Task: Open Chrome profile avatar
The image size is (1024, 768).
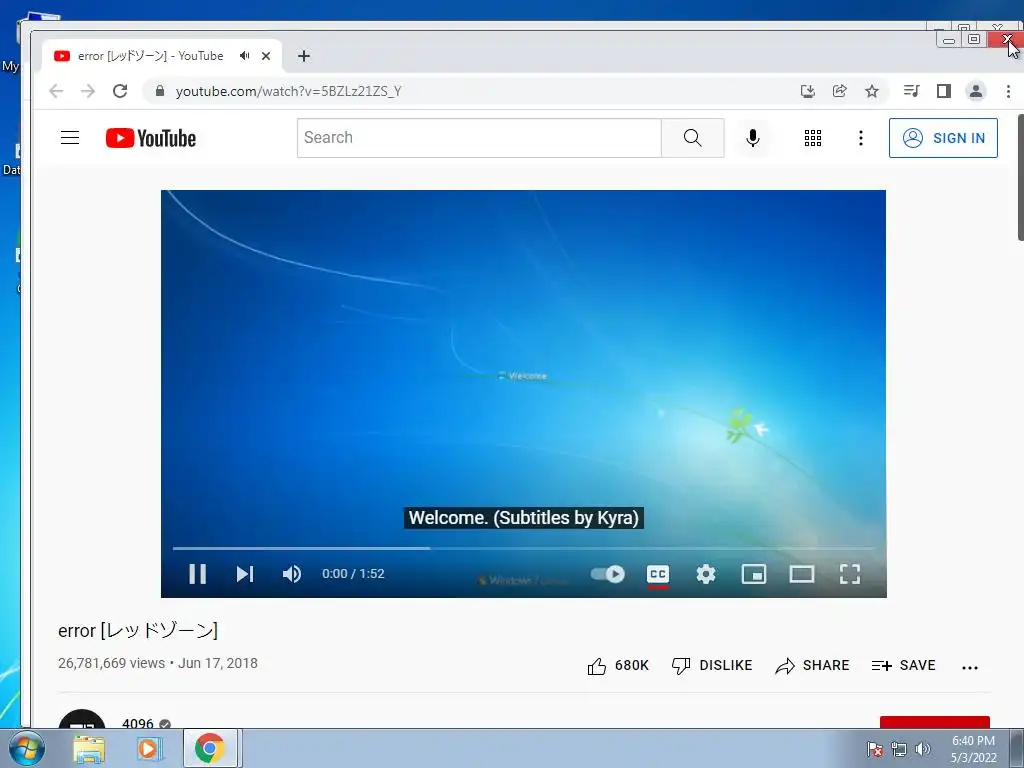Action: [976, 91]
